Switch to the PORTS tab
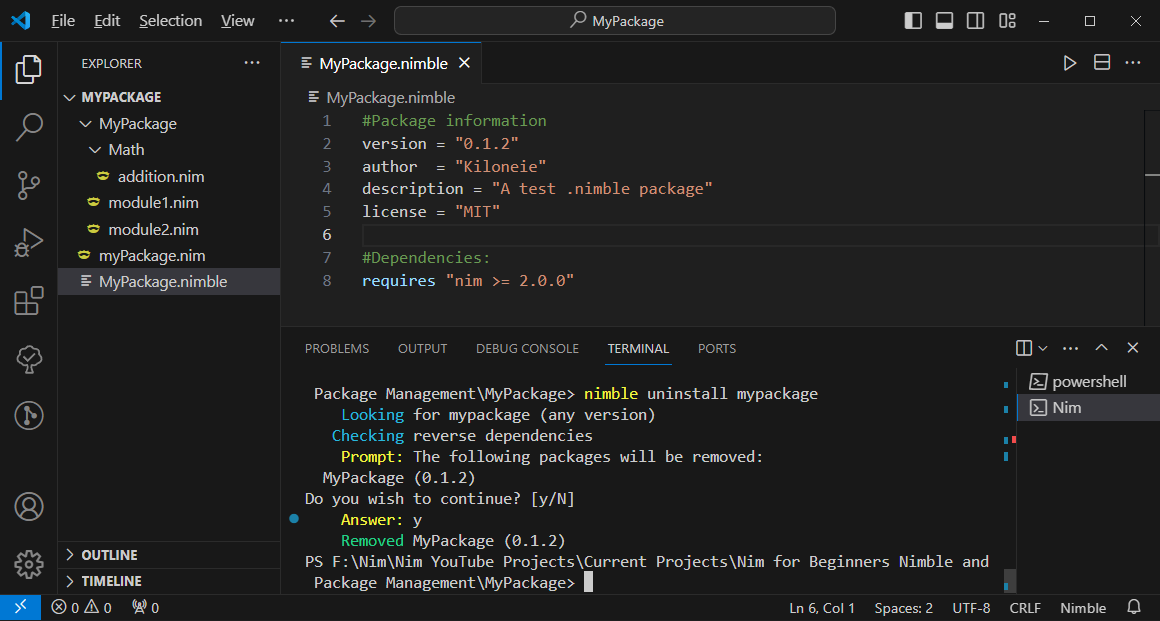The height and width of the screenshot is (621, 1160). point(717,348)
